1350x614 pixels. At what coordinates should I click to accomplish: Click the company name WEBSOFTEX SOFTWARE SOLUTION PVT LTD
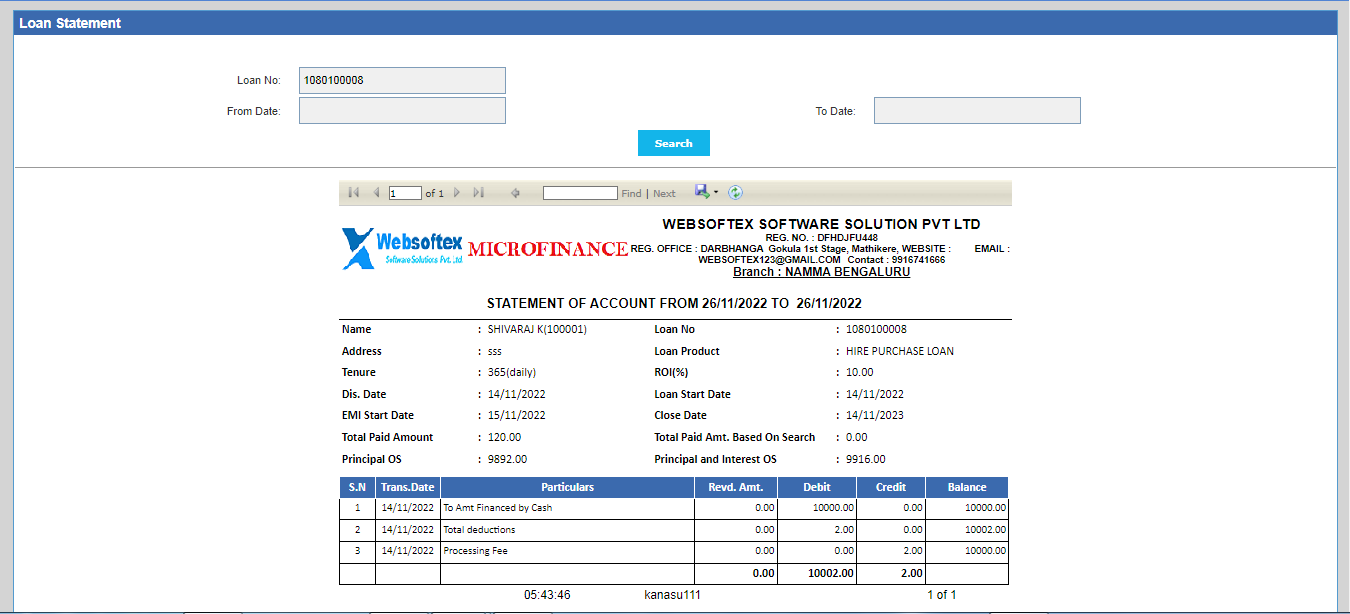821,224
